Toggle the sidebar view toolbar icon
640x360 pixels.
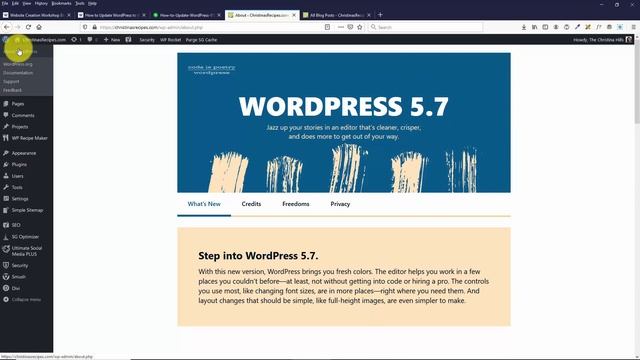tap(545, 27)
